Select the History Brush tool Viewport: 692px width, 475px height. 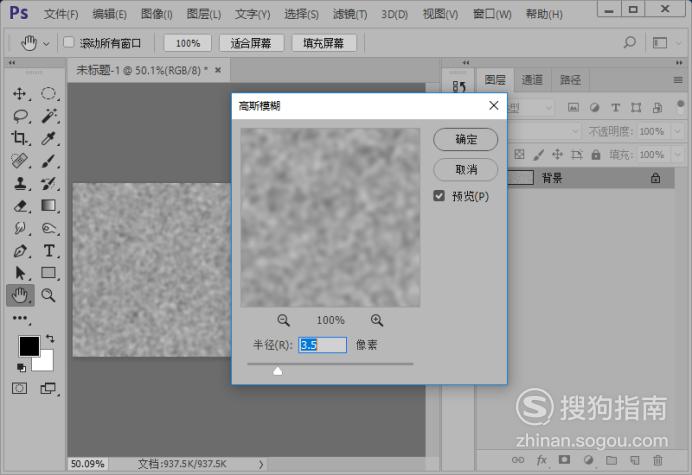48,183
